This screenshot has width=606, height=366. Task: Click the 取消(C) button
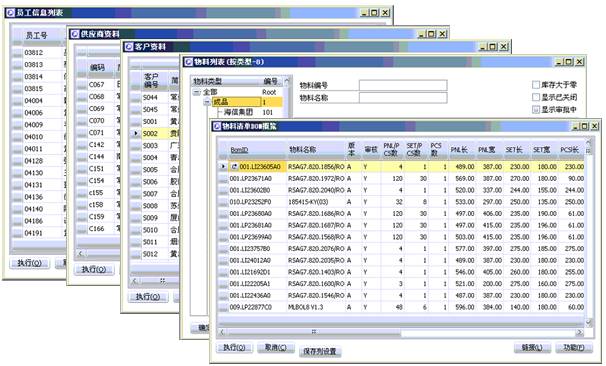tap(276, 347)
